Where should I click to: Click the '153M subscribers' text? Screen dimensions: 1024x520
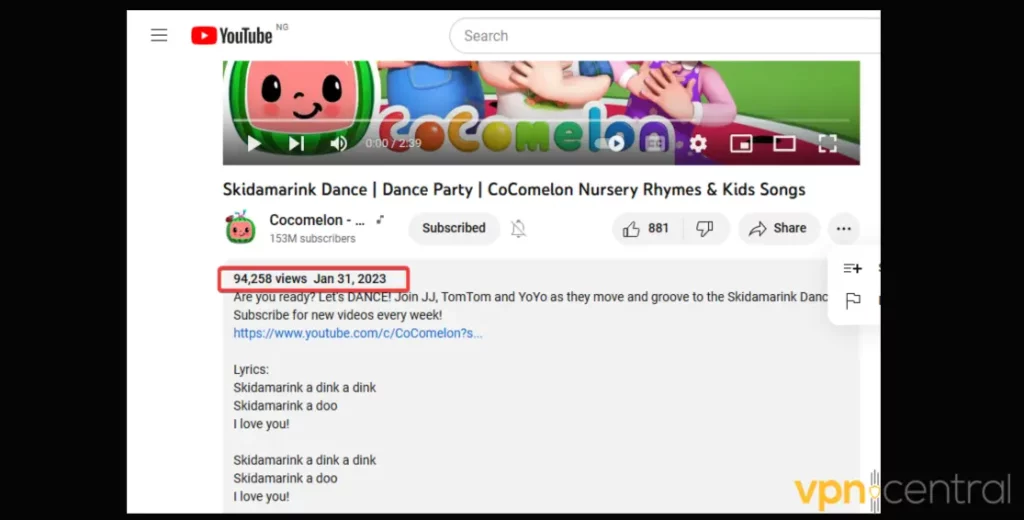312,238
